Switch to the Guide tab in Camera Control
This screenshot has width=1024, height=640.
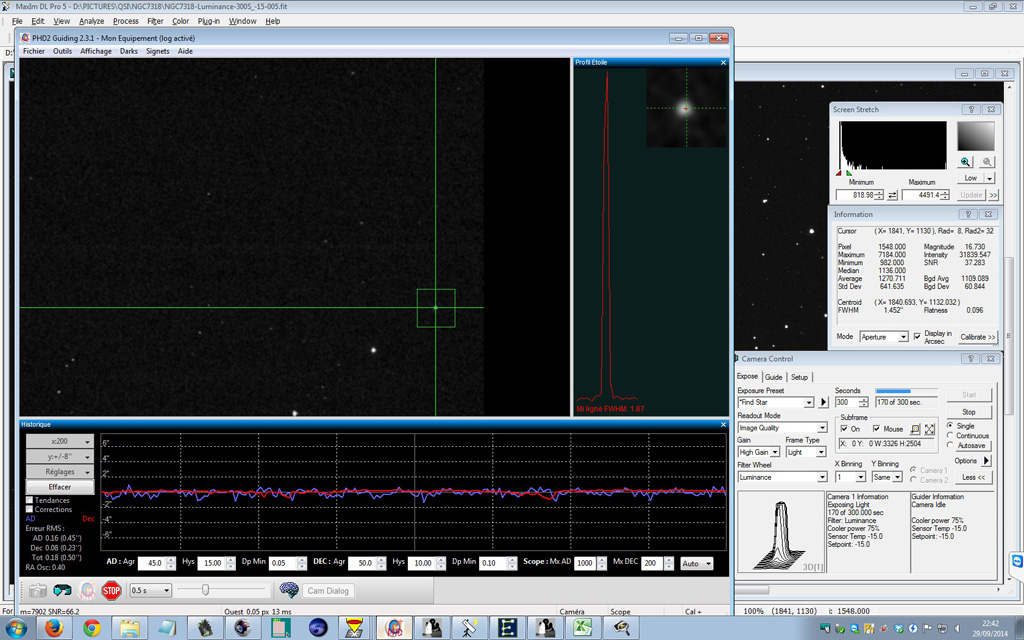click(775, 377)
